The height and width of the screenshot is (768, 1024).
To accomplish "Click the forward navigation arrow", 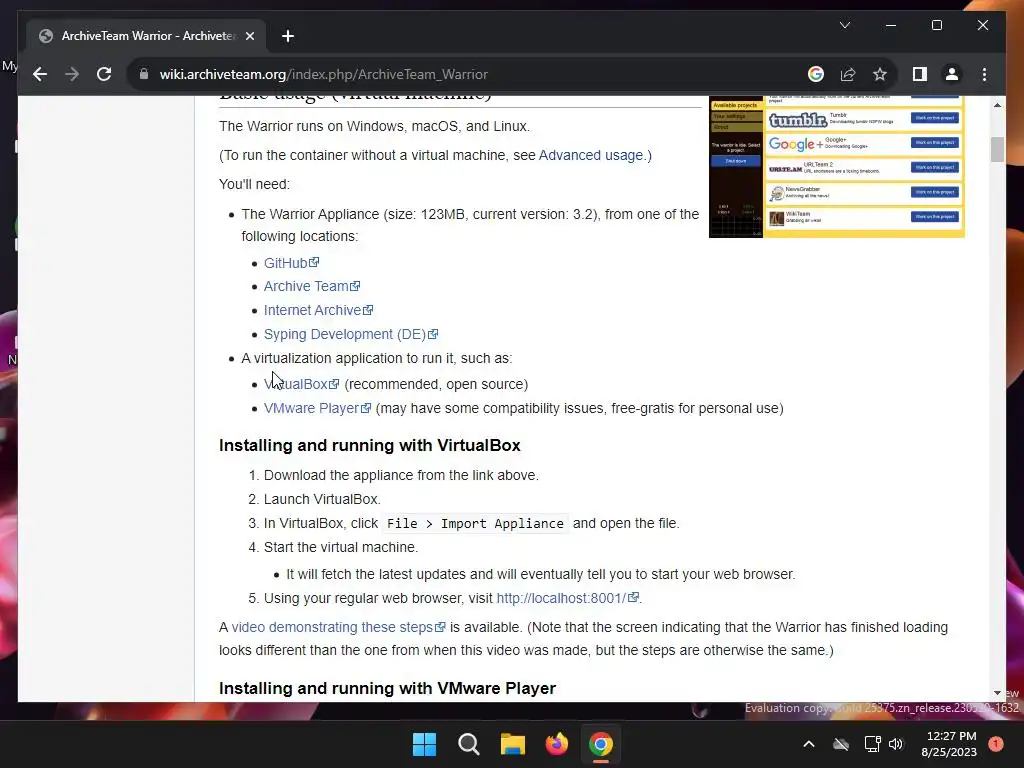I will coord(72,74).
